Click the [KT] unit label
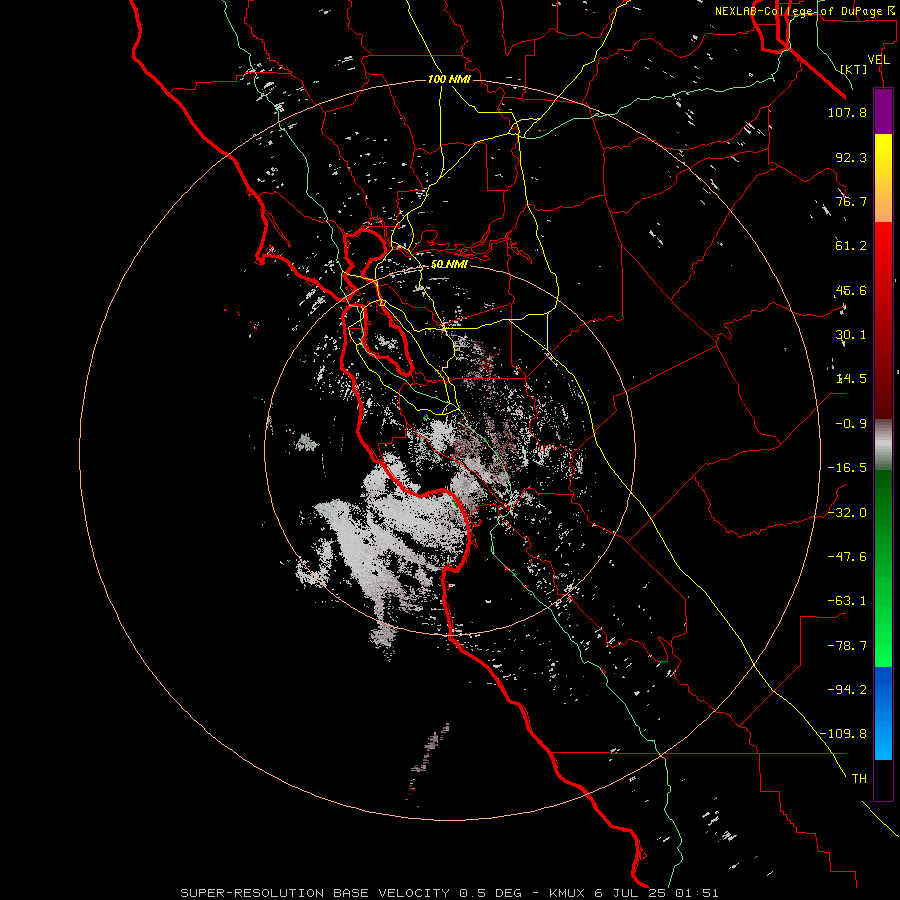900x900 pixels. [854, 69]
